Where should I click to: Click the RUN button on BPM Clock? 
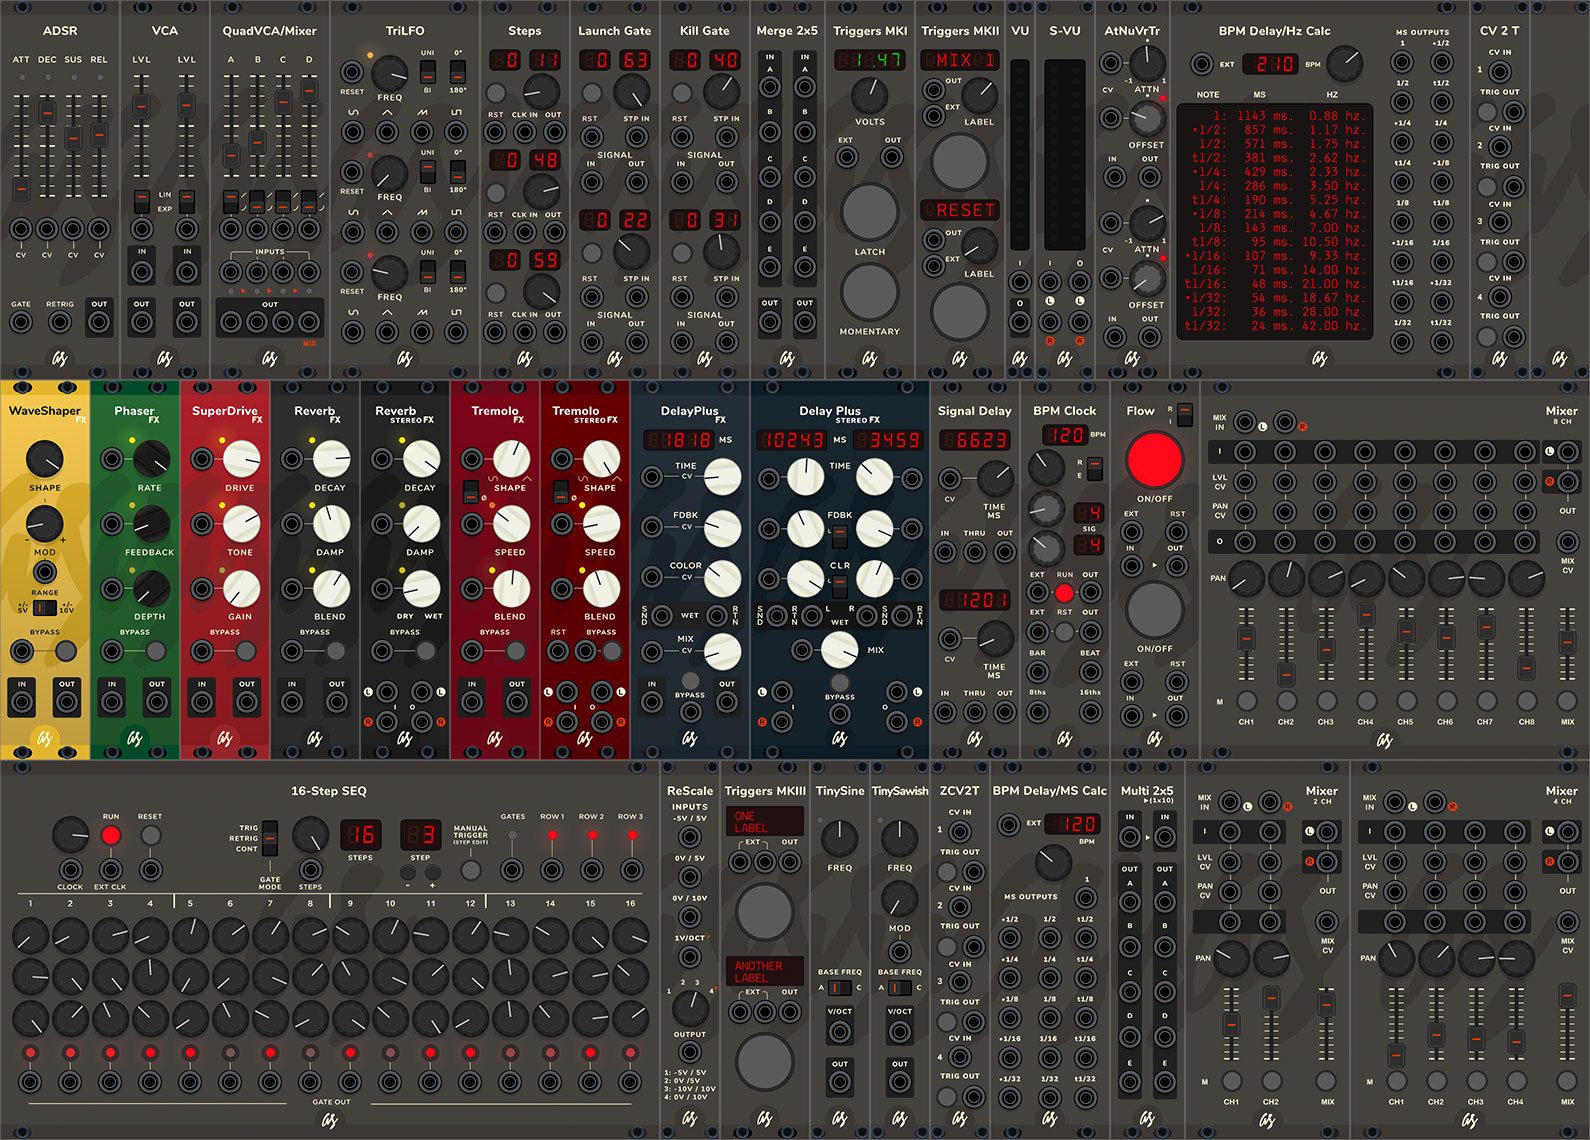1064,592
